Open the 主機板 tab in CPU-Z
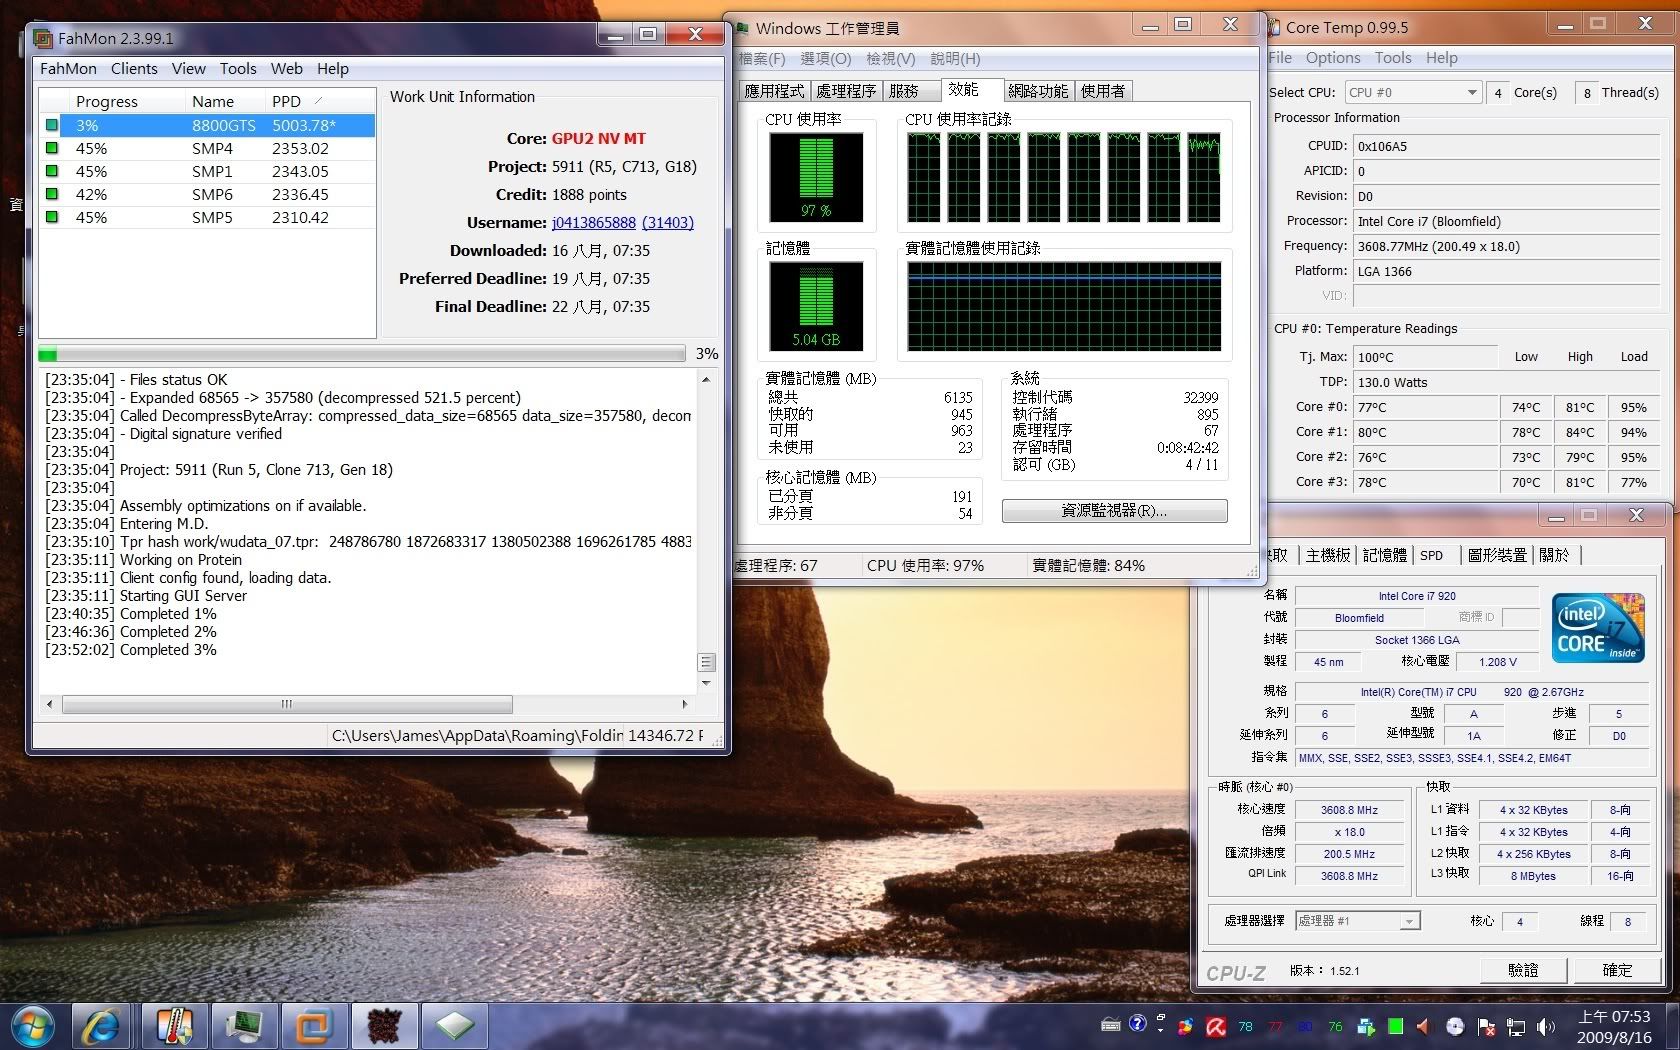 1328,555
